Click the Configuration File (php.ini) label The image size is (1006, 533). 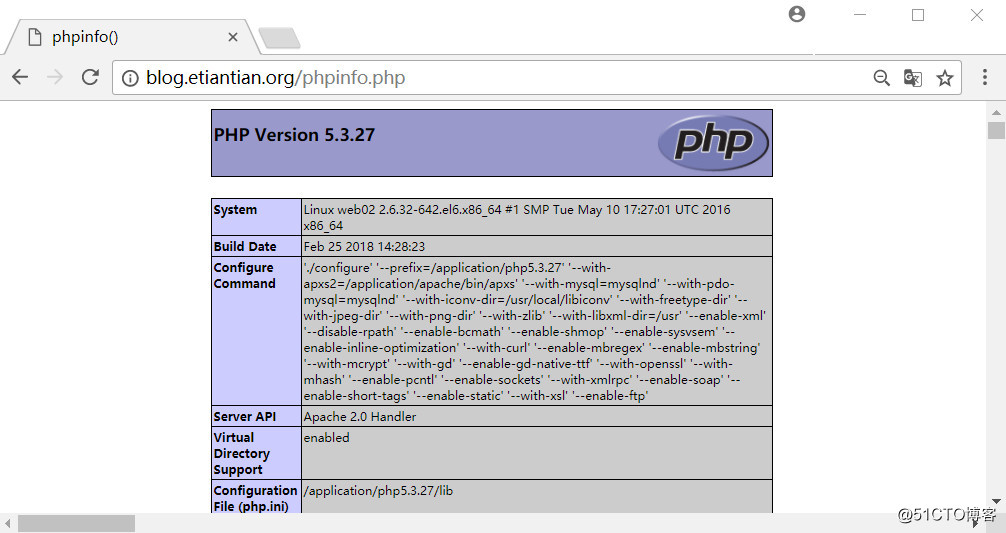tap(255, 498)
